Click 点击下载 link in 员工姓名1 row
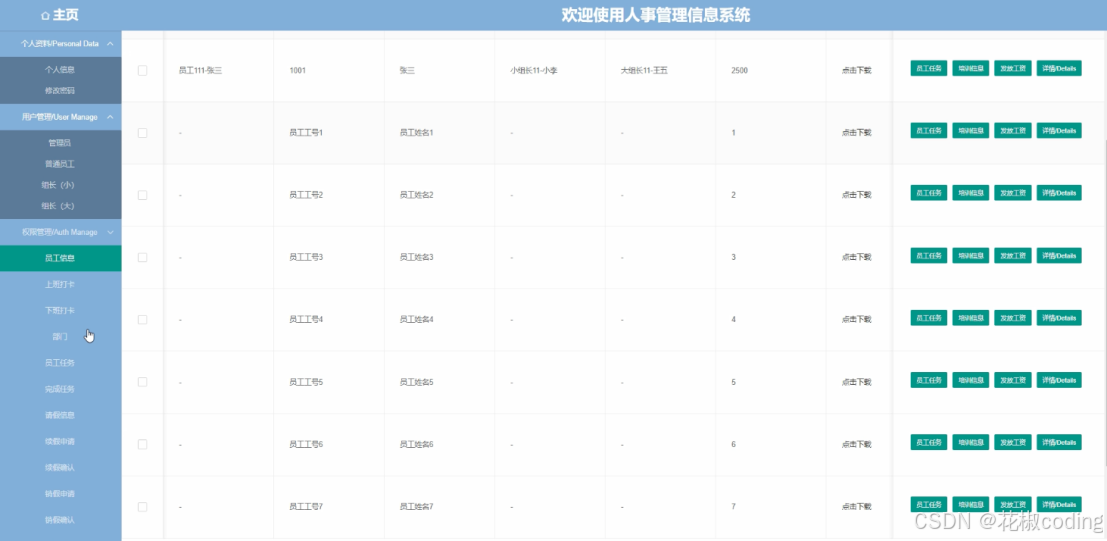Viewport: 1107px width, 541px height. (x=856, y=133)
